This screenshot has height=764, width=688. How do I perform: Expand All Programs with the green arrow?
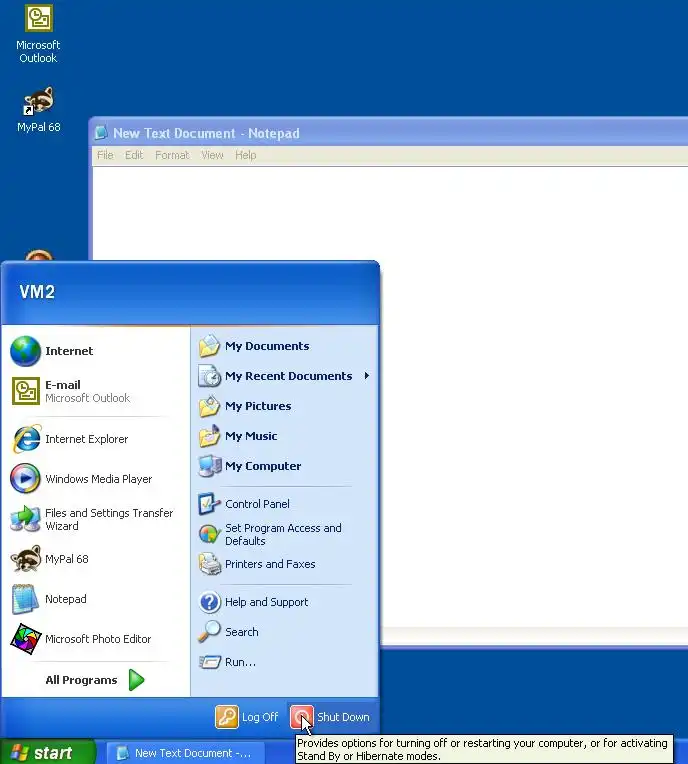136,680
